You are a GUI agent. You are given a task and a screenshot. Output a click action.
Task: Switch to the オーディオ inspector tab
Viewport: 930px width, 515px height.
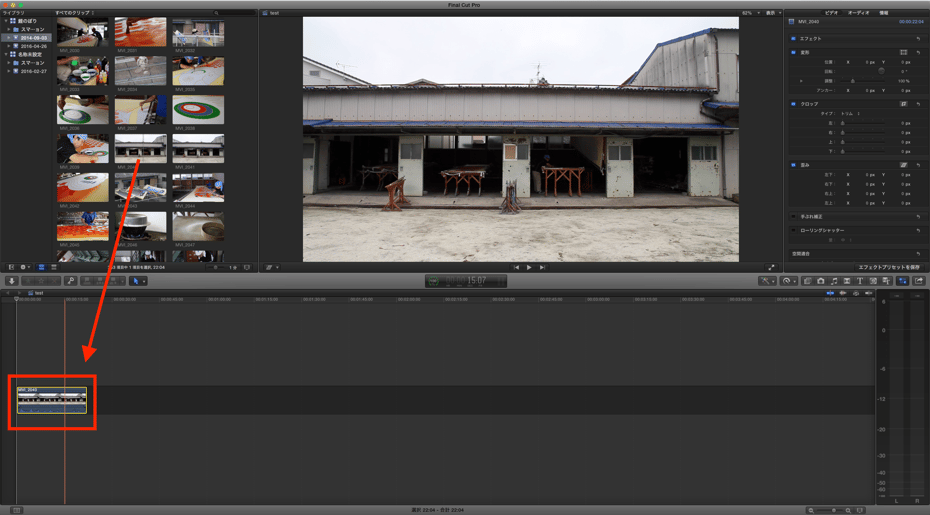tap(858, 12)
